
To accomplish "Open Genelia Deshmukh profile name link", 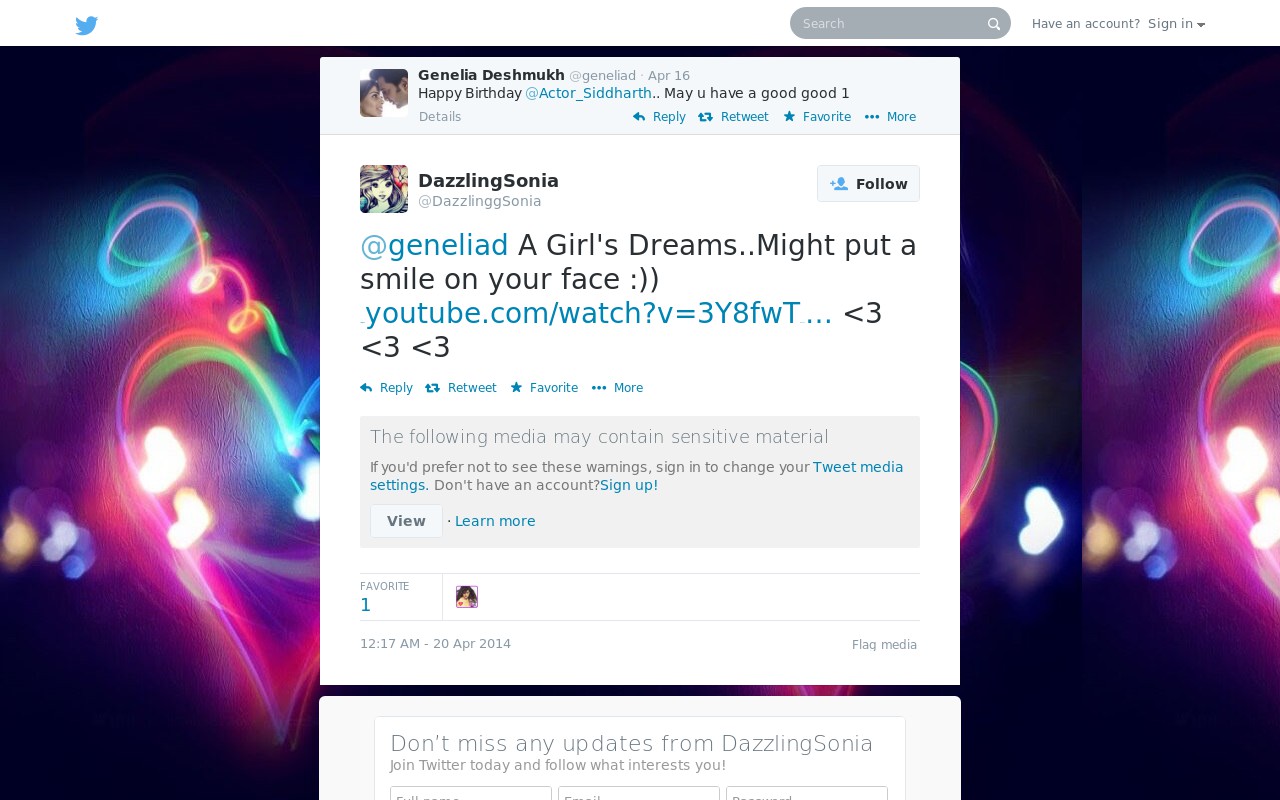I will (x=491, y=75).
